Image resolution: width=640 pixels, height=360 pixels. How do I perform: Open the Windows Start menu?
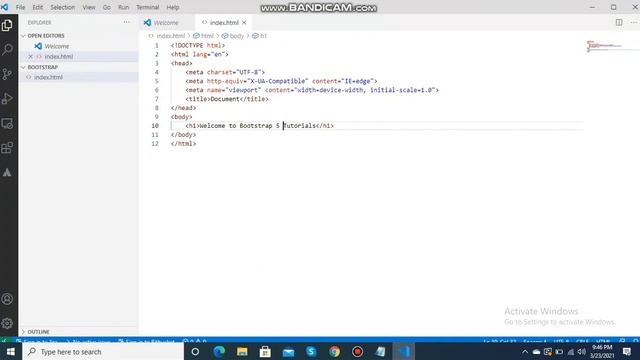coord(11,351)
